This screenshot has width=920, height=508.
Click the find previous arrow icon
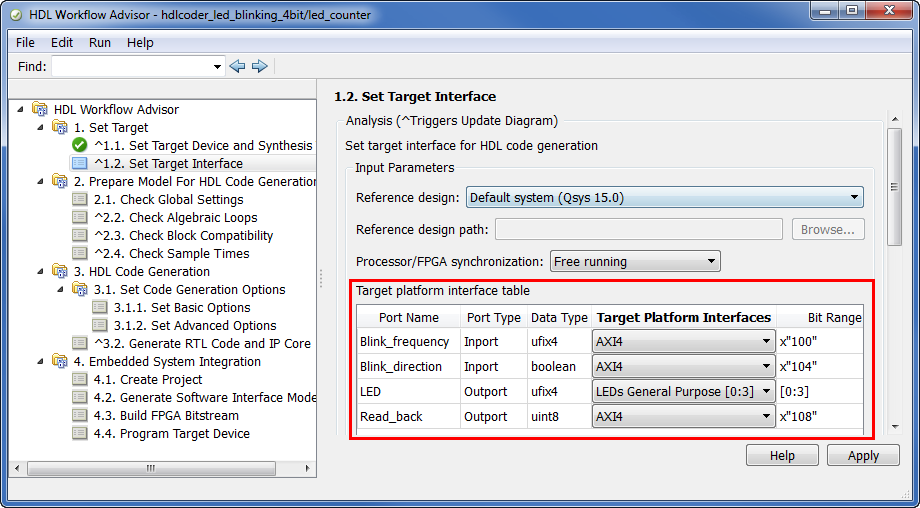click(x=237, y=67)
